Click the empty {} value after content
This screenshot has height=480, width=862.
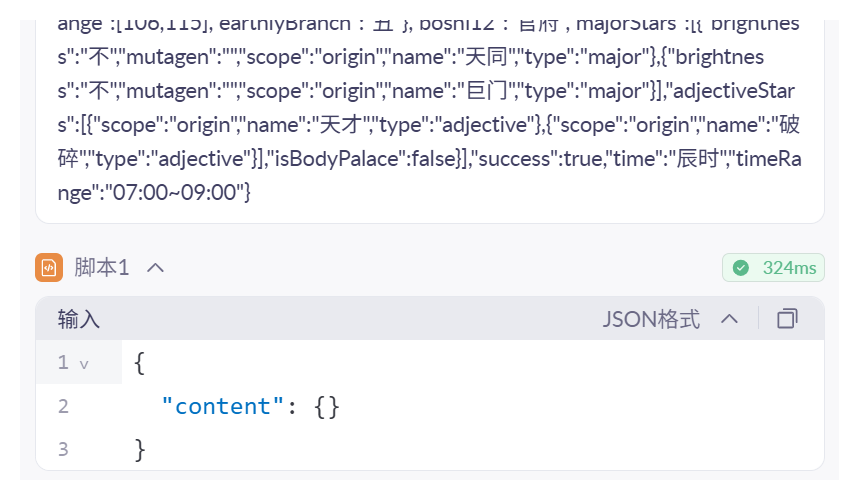coord(327,406)
